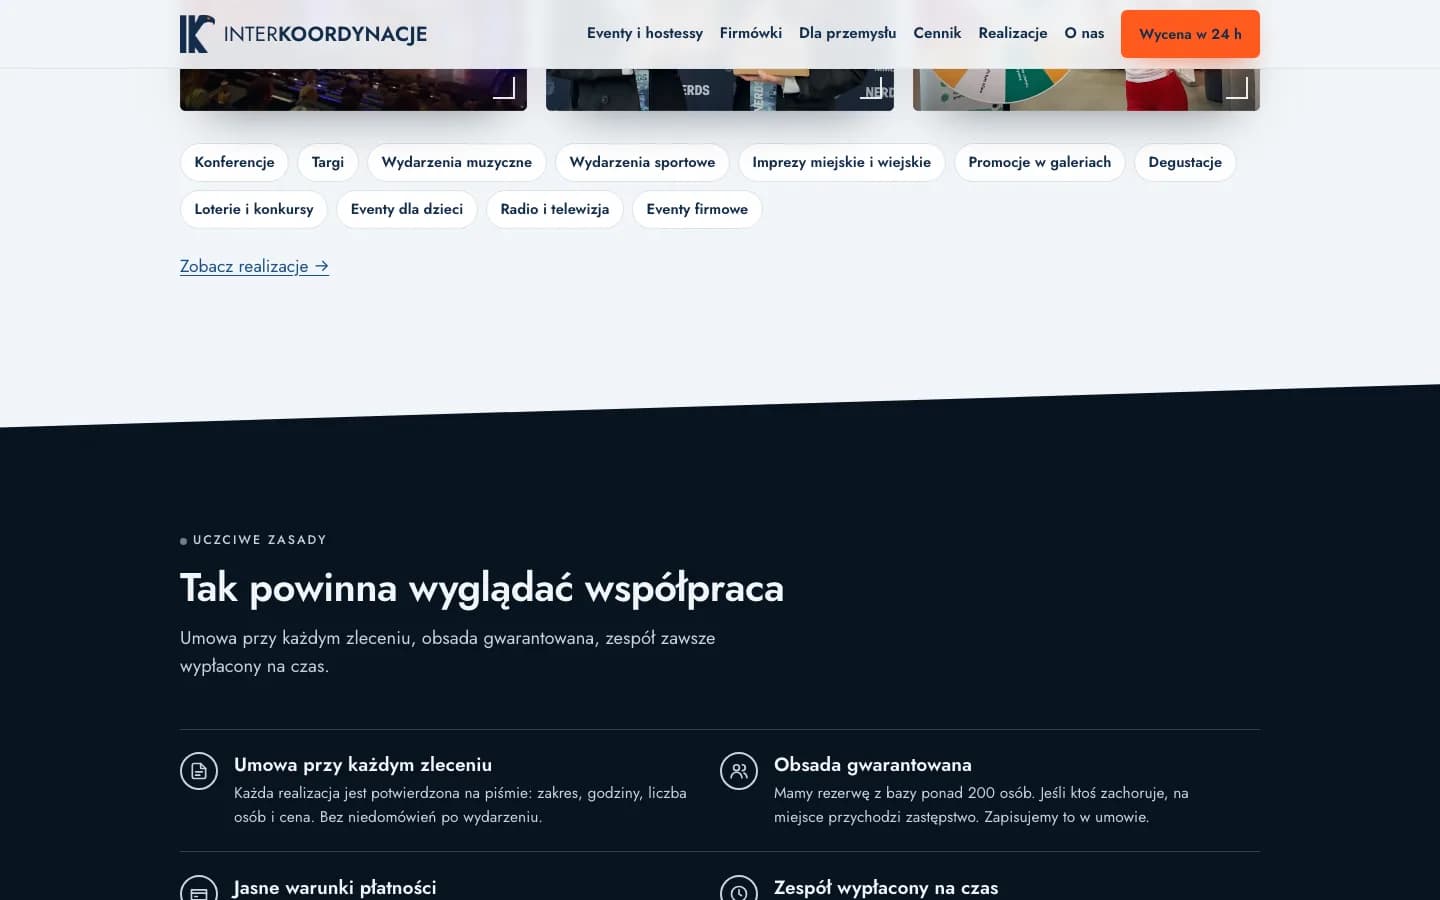
Task: Select the Konferencje tag
Action: [x=234, y=162]
